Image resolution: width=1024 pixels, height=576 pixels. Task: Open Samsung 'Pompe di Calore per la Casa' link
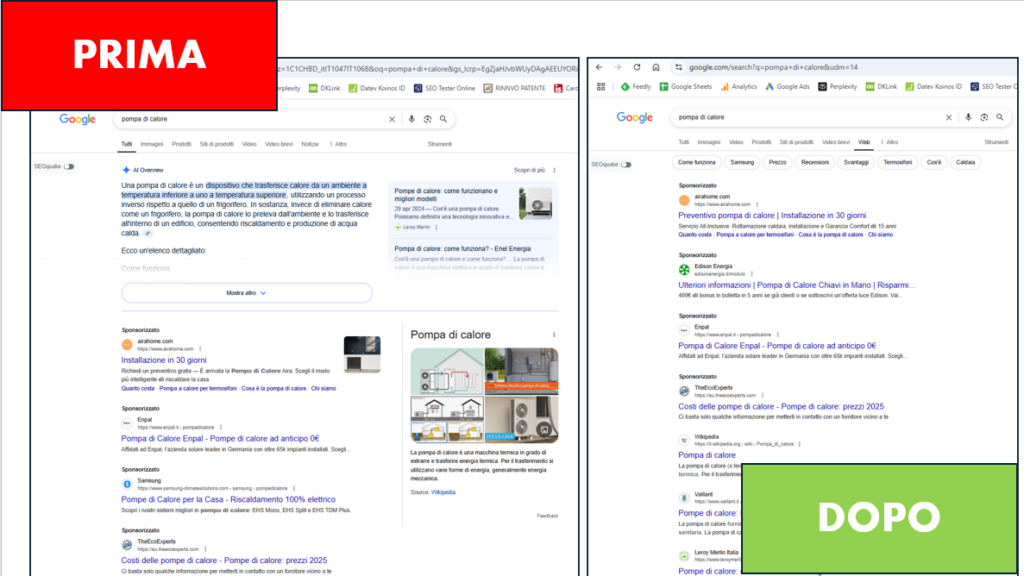(228, 500)
